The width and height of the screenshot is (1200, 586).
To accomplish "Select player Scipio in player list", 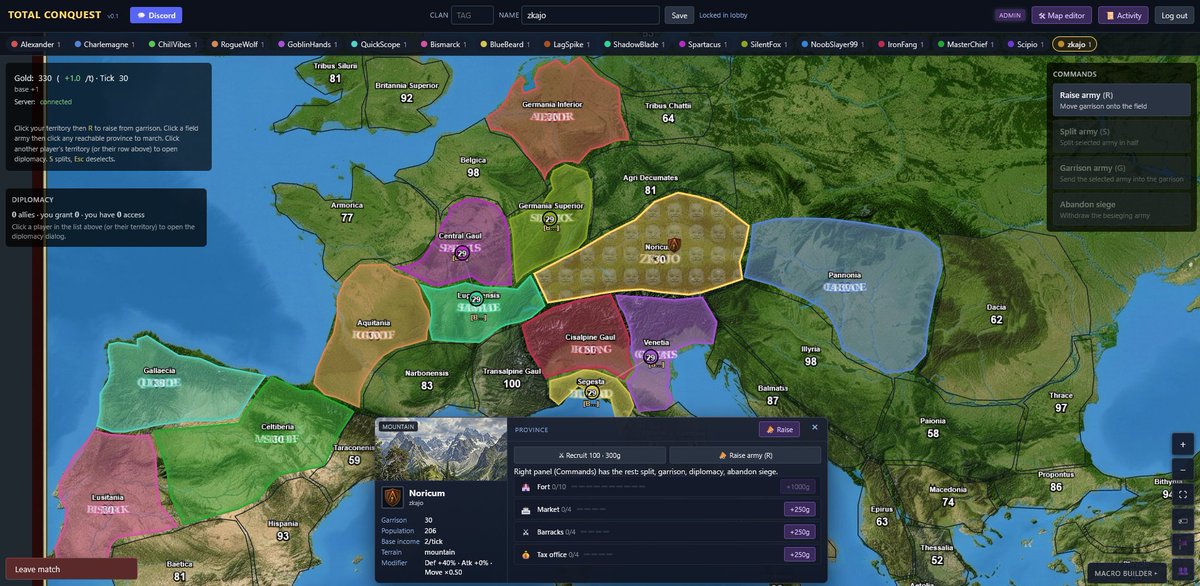I will pyautogui.click(x=1027, y=44).
